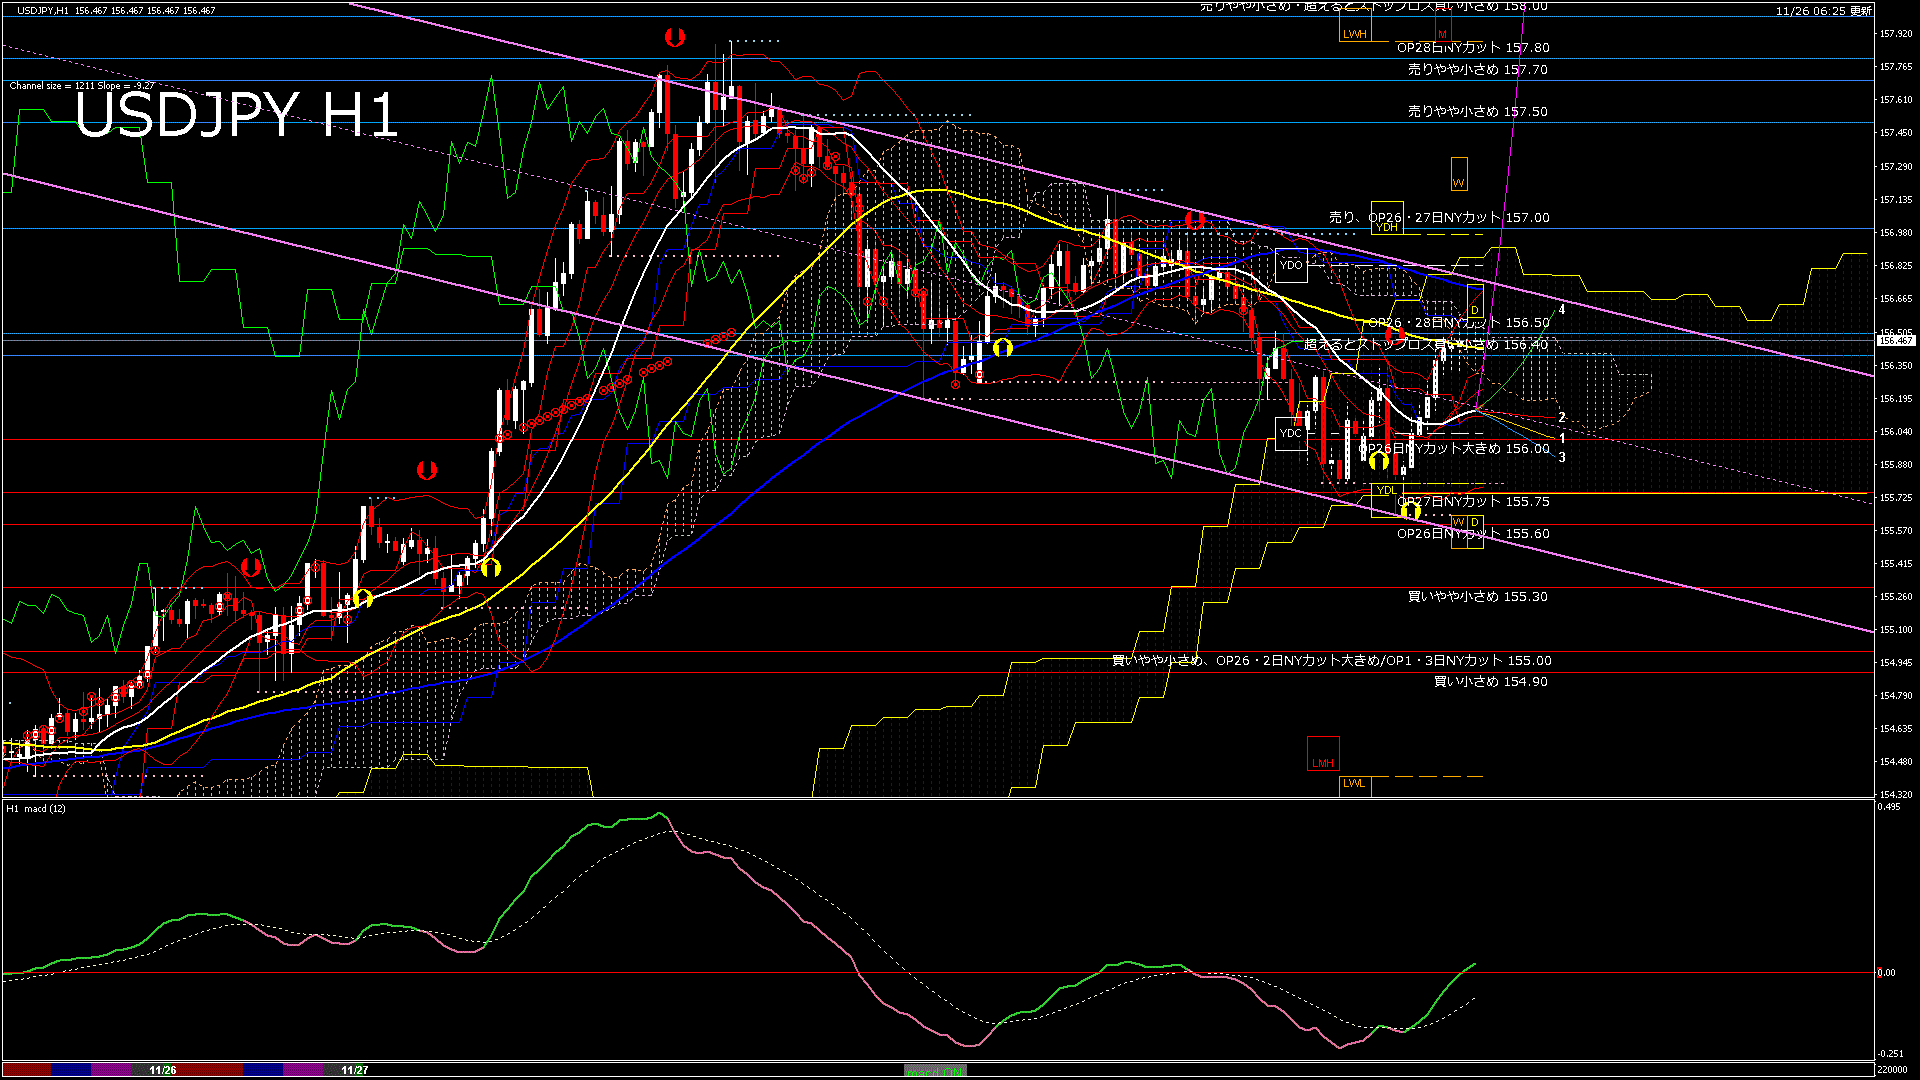Click the YDH yesterday high label
The width and height of the screenshot is (1920, 1080).
click(1386, 227)
